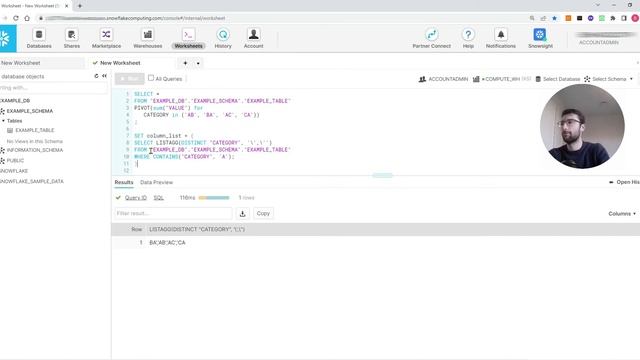This screenshot has width=640, height=360.
Task: Open the Shares page
Action: tap(72, 39)
